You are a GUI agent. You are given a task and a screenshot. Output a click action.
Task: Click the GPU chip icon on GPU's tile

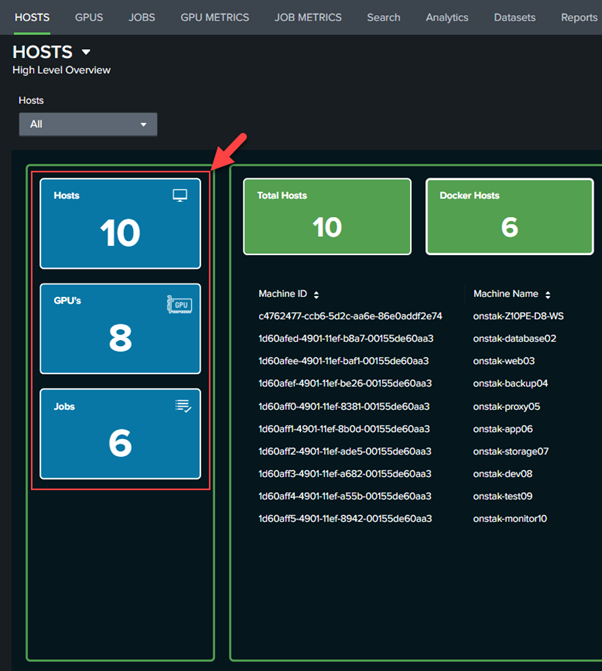[178, 302]
